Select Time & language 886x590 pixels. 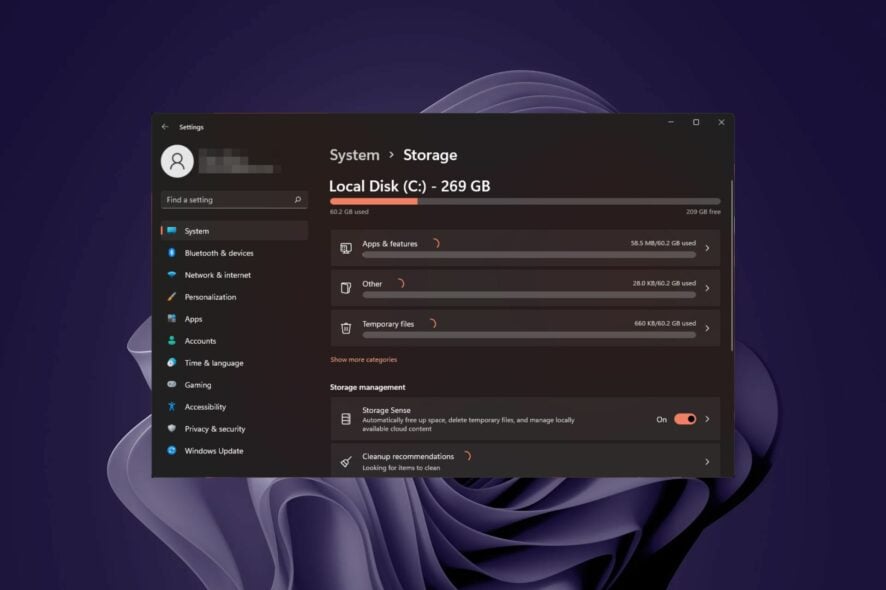click(x=234, y=363)
